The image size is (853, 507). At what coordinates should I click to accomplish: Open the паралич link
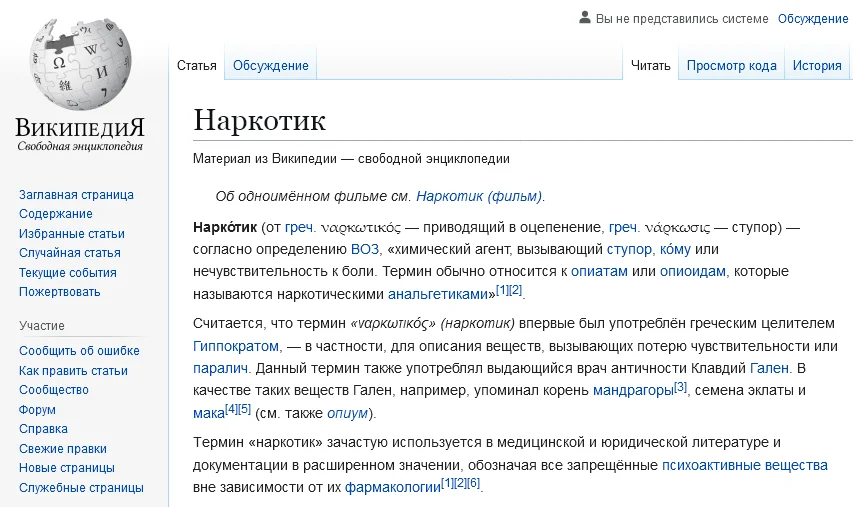(x=220, y=369)
